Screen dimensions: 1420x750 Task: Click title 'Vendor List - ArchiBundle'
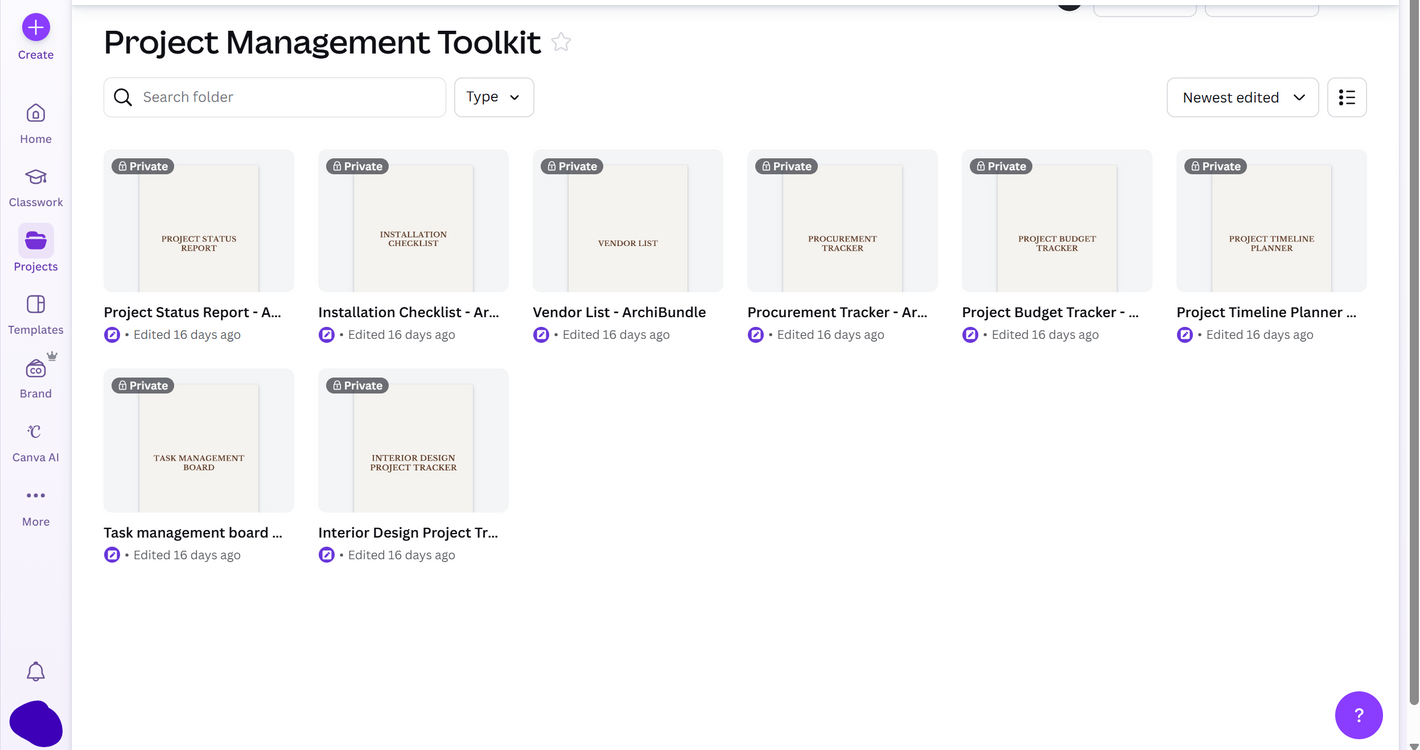pos(619,312)
